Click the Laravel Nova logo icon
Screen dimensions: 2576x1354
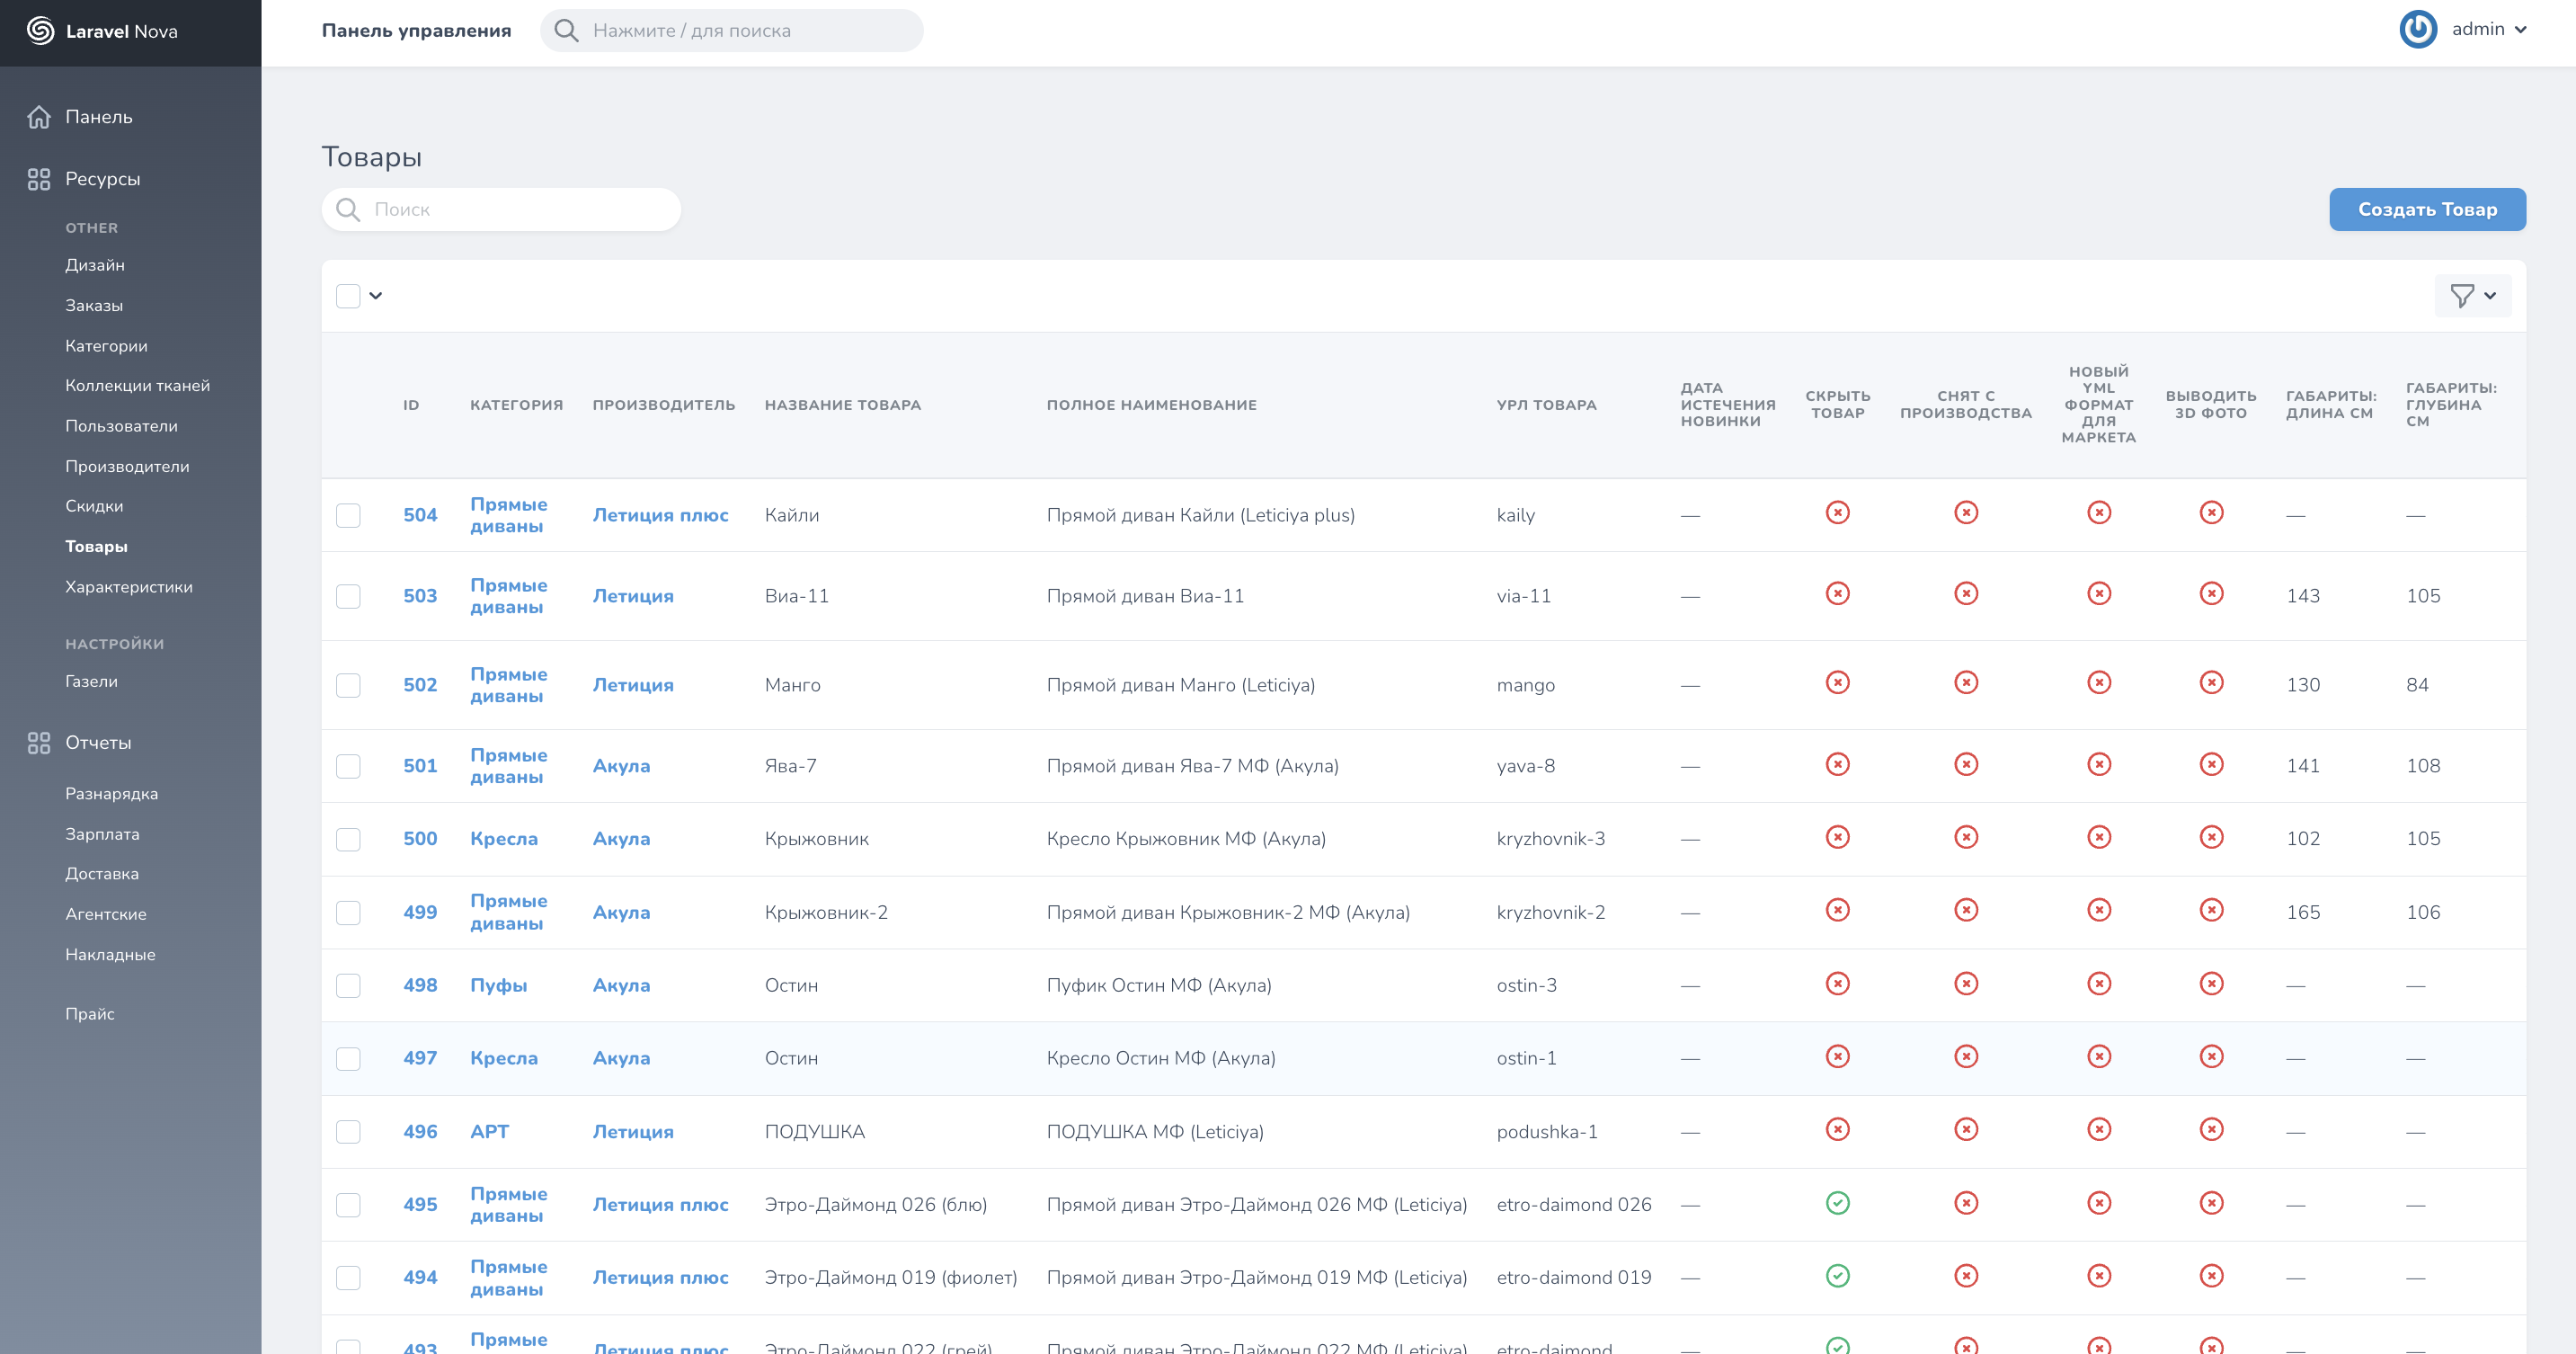click(x=40, y=31)
